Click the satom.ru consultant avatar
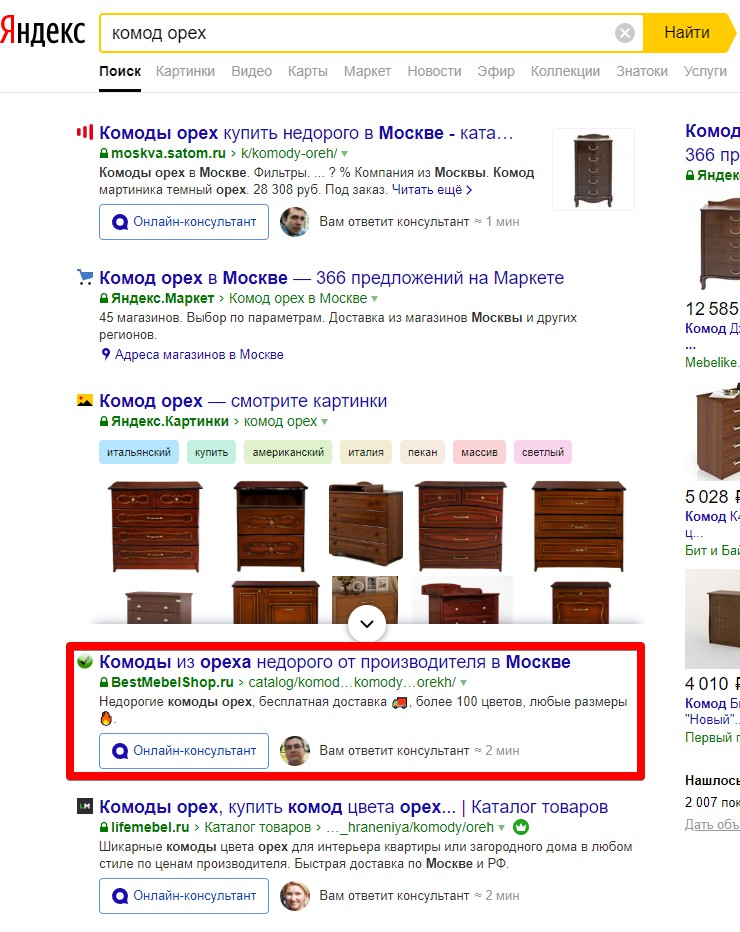The image size is (740, 932). click(294, 222)
